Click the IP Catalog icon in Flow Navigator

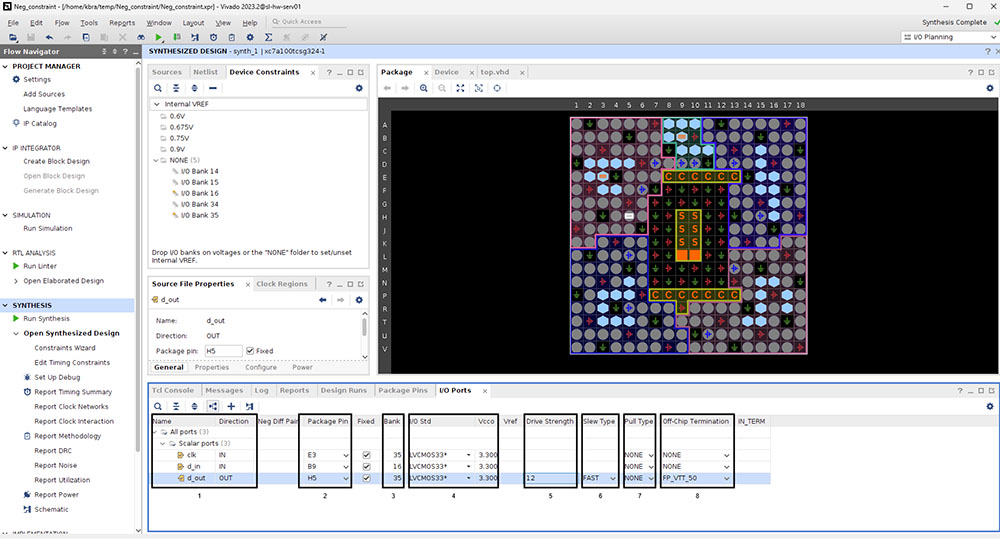coord(16,123)
